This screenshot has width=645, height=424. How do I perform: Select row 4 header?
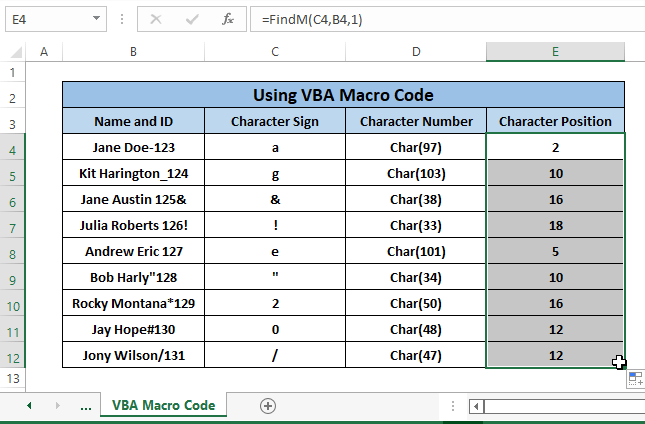[12, 147]
